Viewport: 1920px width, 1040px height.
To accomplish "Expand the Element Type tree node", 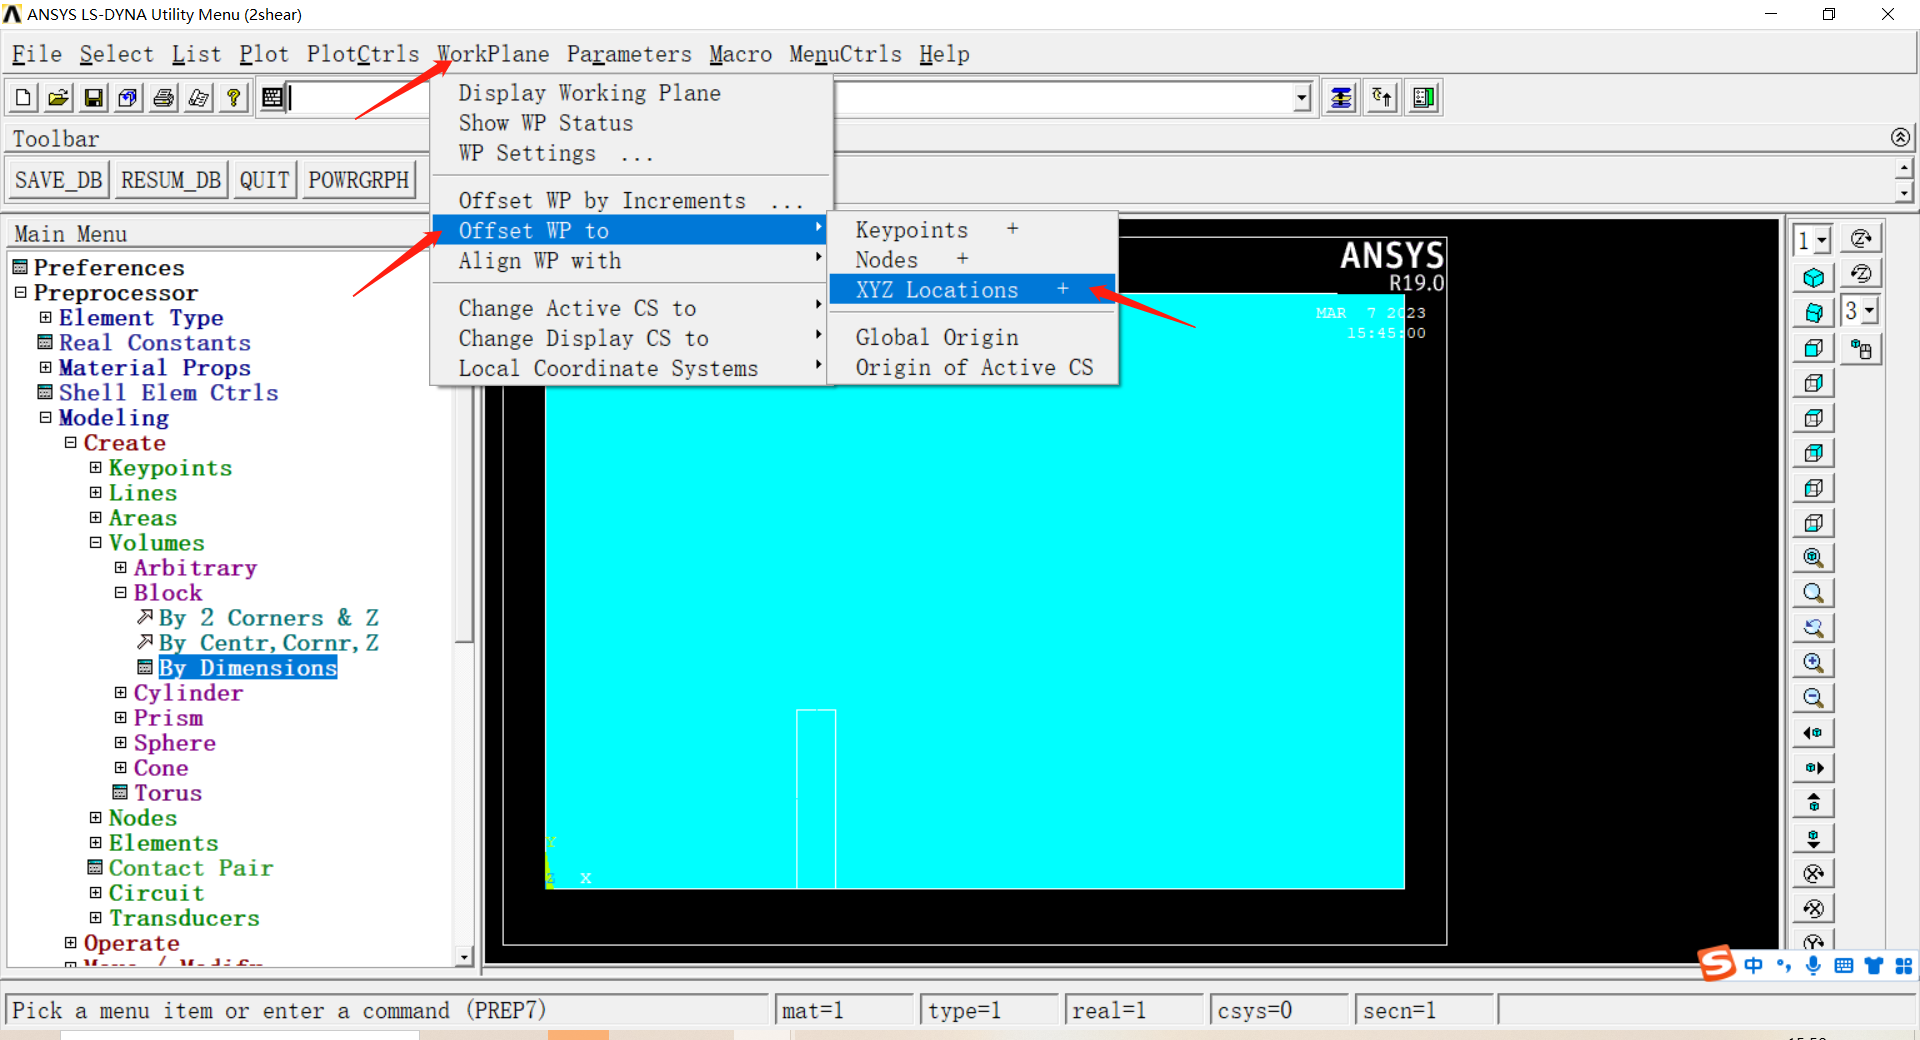I will pyautogui.click(x=45, y=317).
